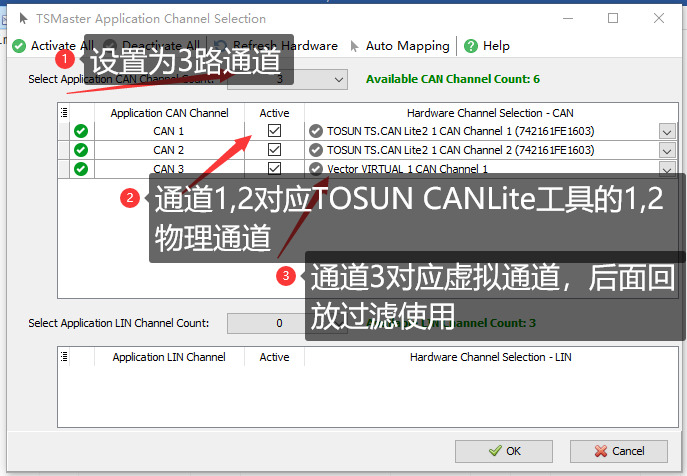Maximize the TSMaster Channel Selection window

coord(613,18)
